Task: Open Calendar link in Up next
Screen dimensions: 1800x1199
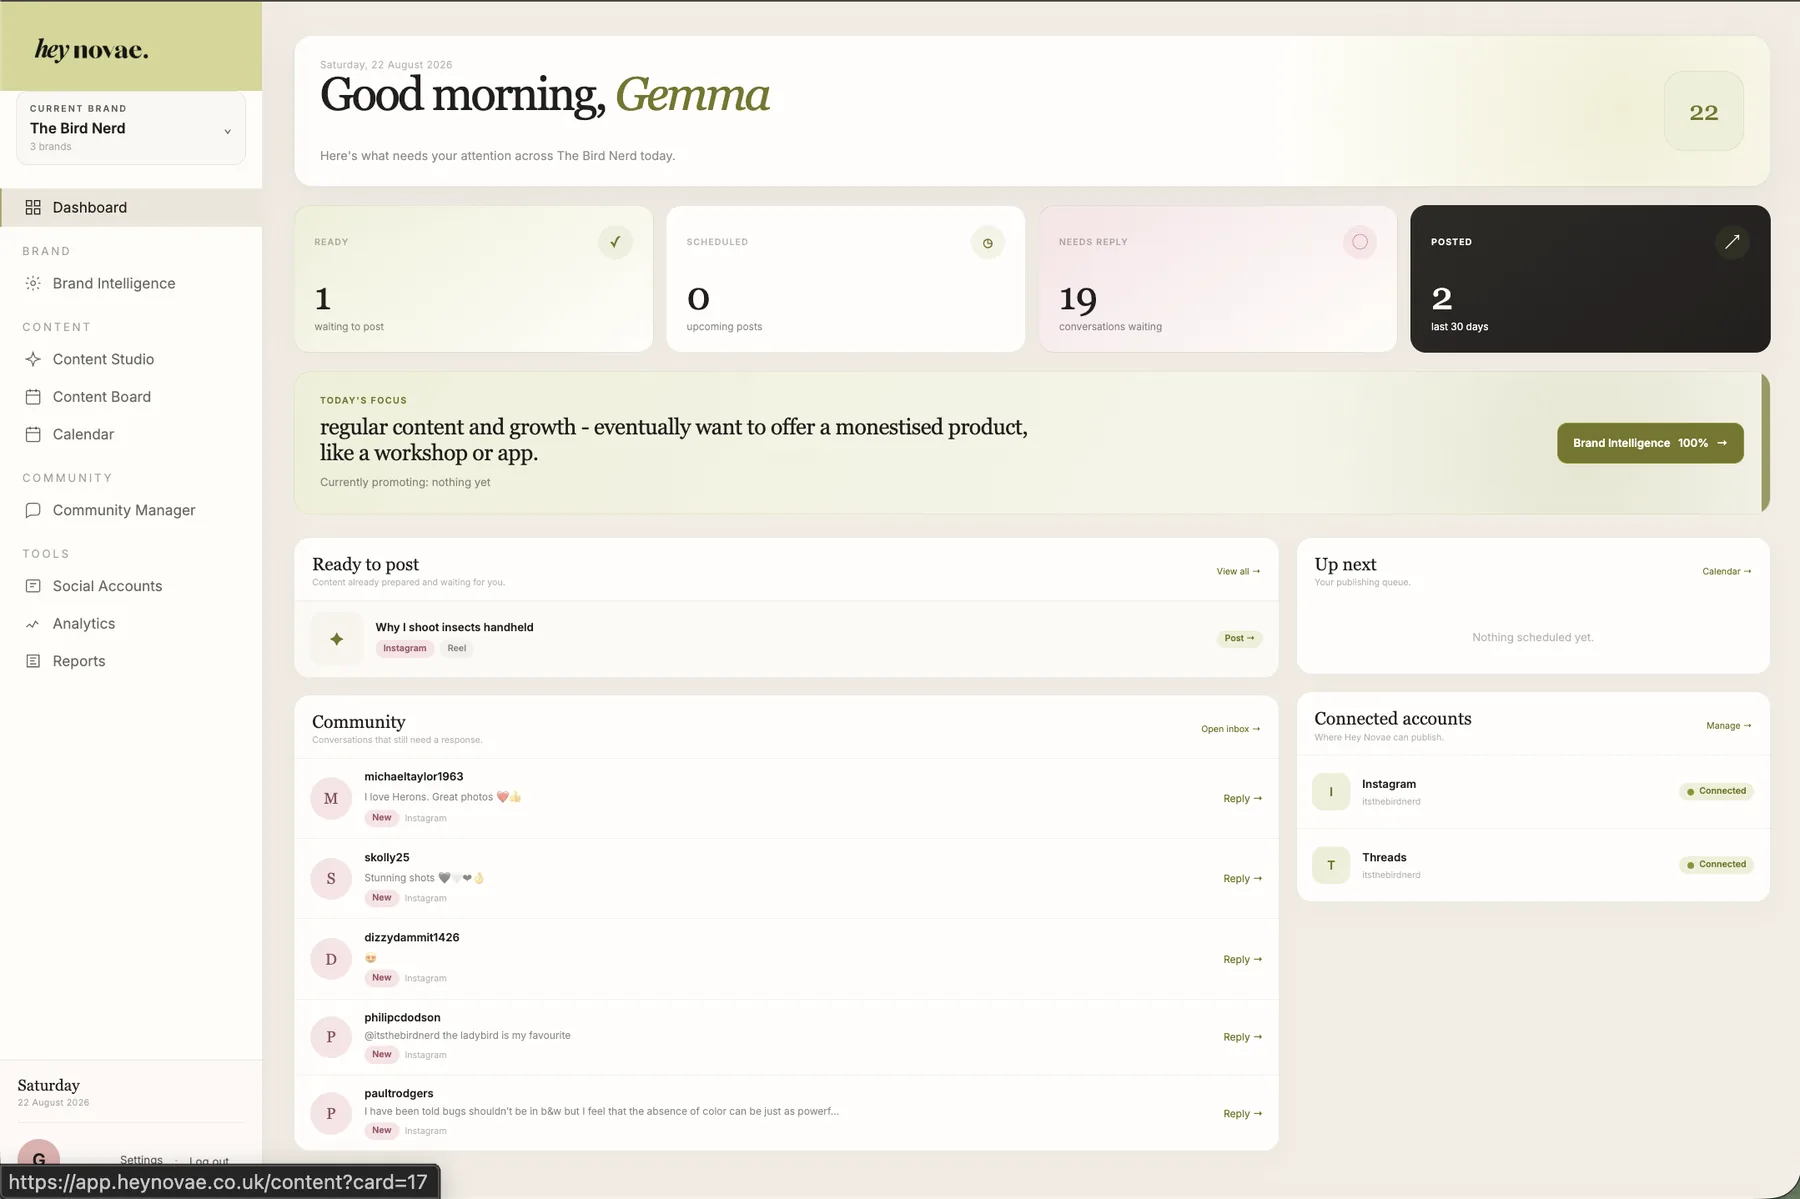Action: [1727, 571]
